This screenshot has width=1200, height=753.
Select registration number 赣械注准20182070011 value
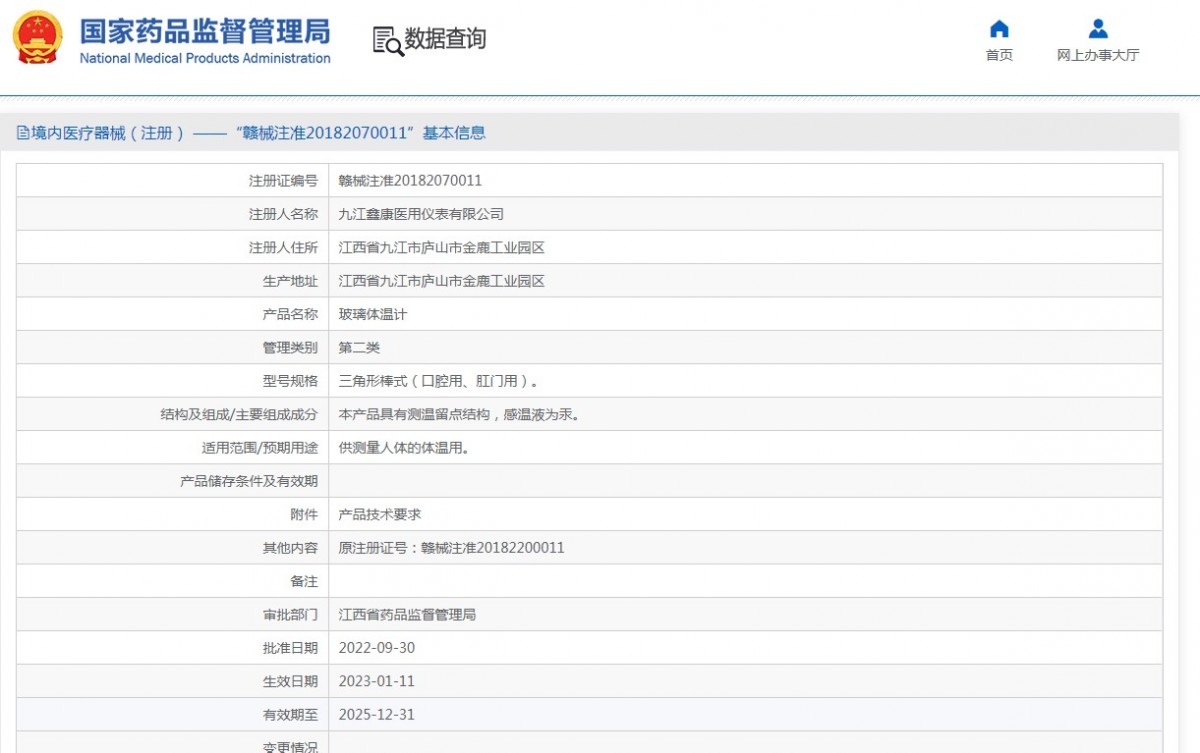[x=410, y=181]
